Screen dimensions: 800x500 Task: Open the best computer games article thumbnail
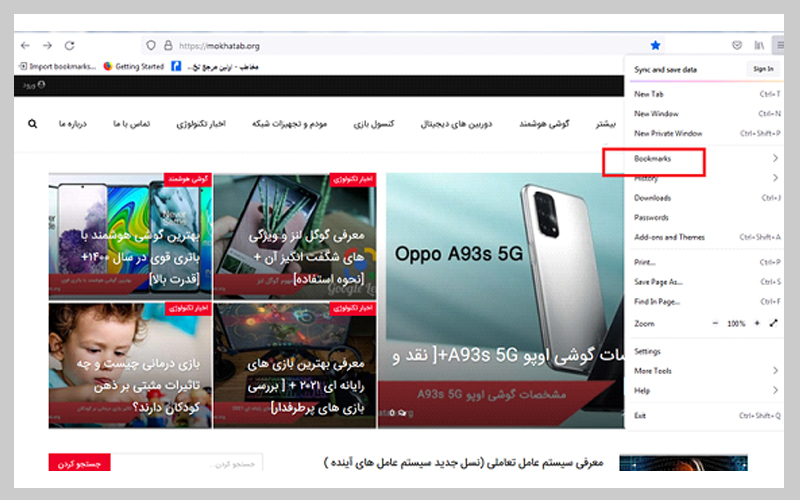(x=295, y=365)
